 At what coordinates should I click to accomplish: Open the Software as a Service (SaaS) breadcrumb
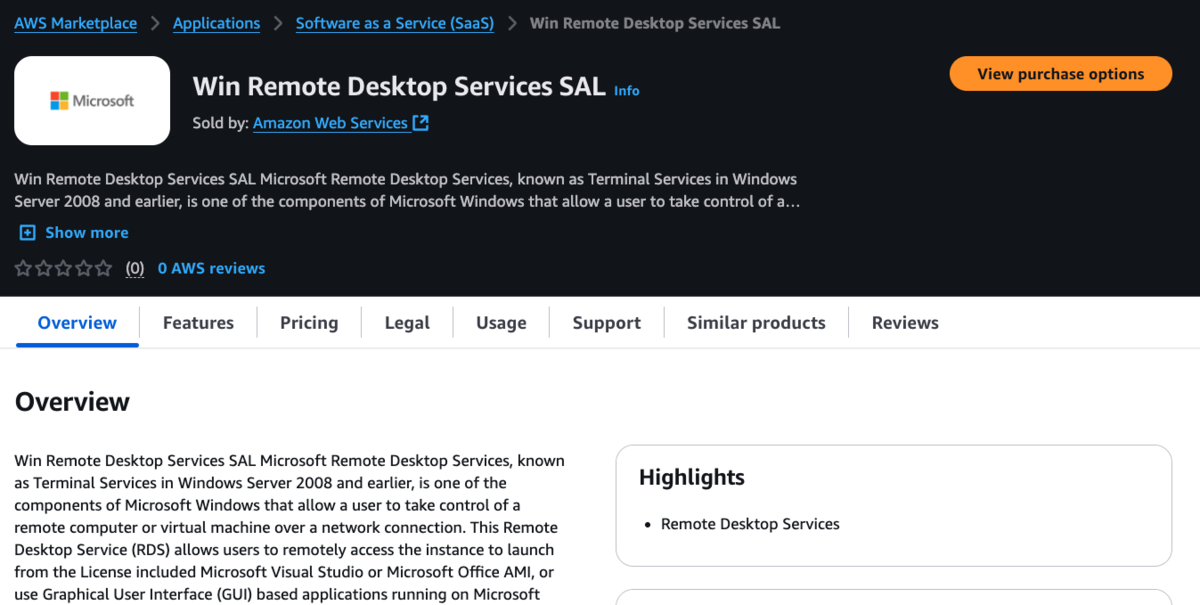coord(395,23)
